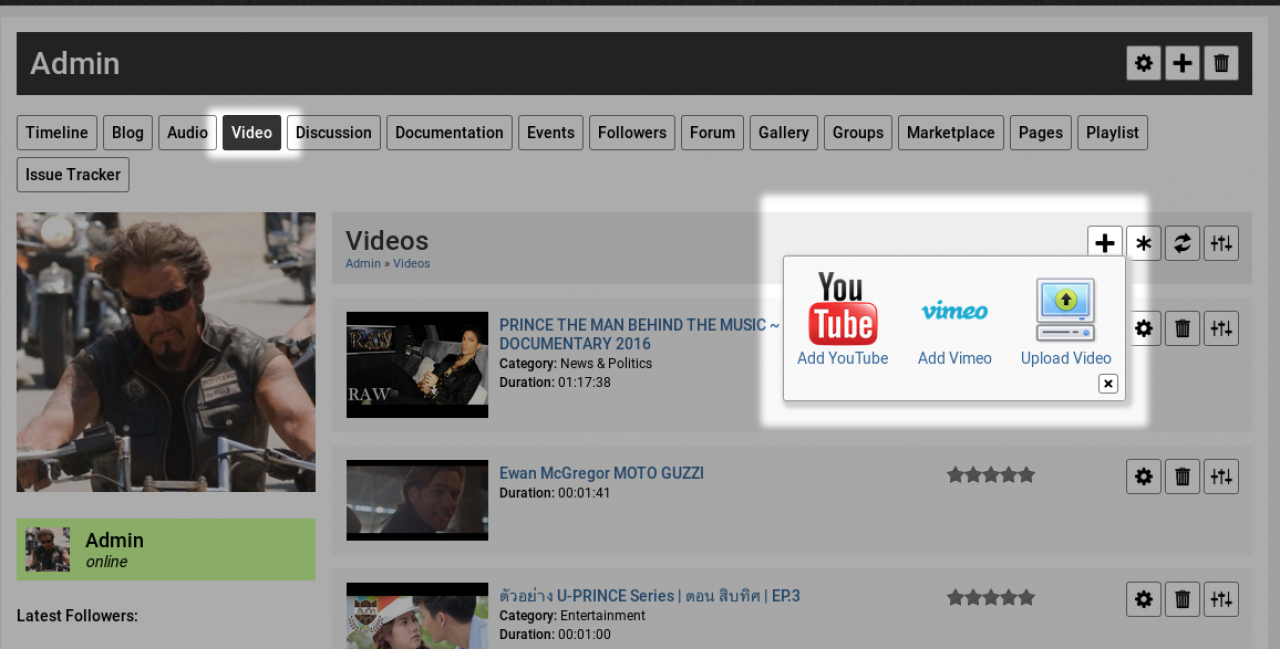This screenshot has height=649, width=1280.
Task: Open the Events tab
Action: click(x=551, y=132)
